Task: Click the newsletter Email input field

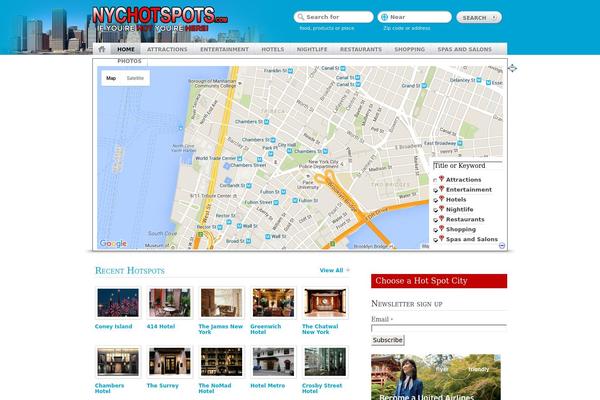Action: pos(439,328)
